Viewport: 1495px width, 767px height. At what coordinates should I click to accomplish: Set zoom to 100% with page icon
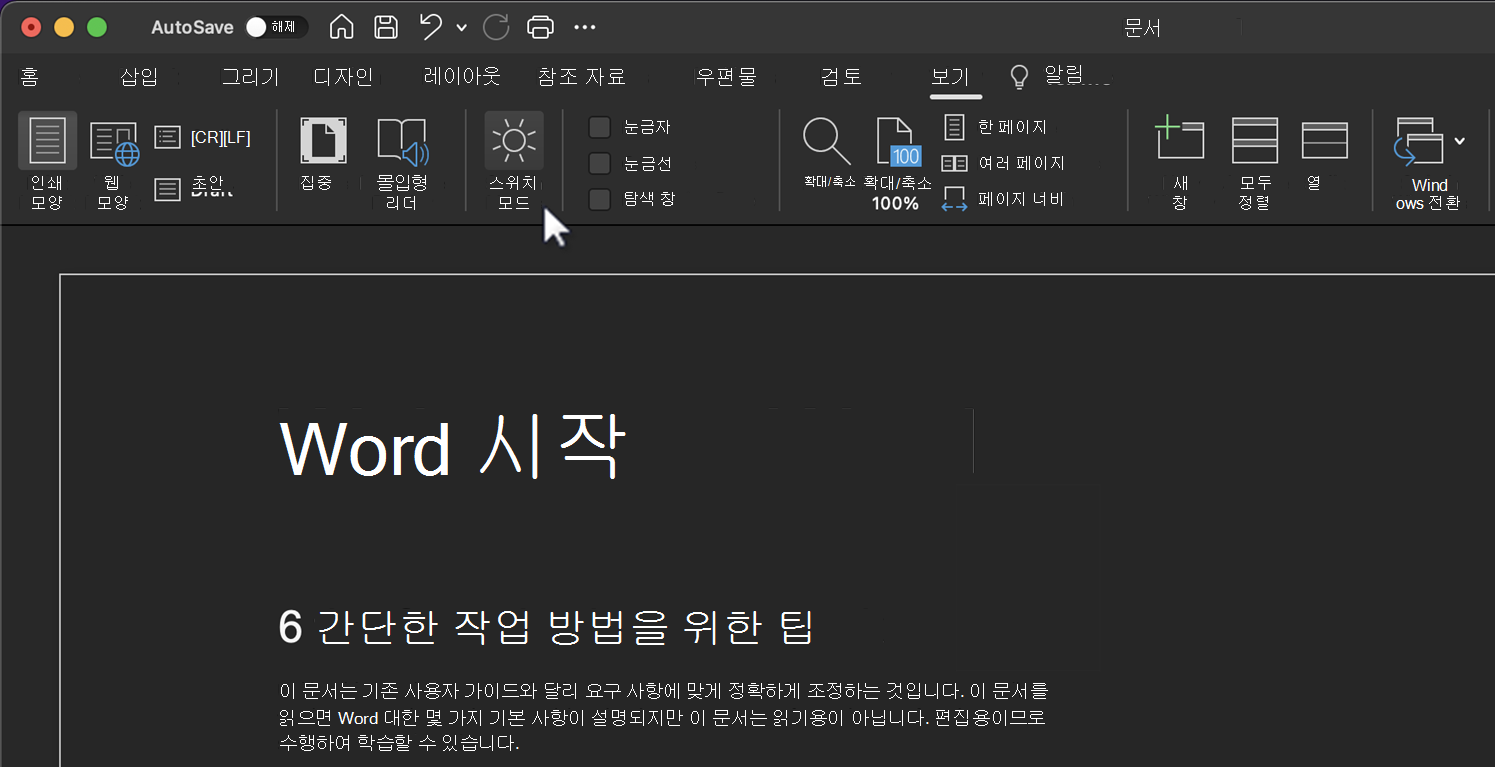[x=896, y=163]
